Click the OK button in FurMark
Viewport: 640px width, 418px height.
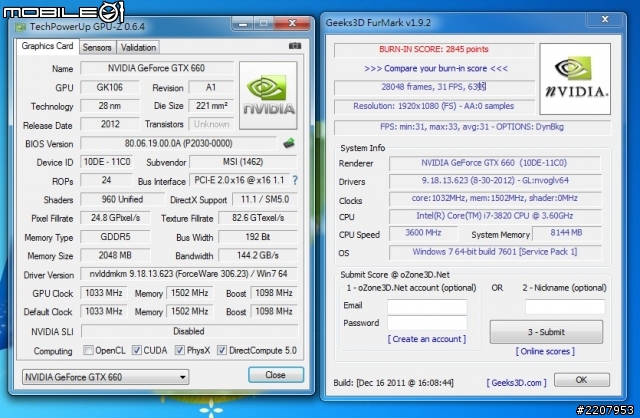(582, 380)
